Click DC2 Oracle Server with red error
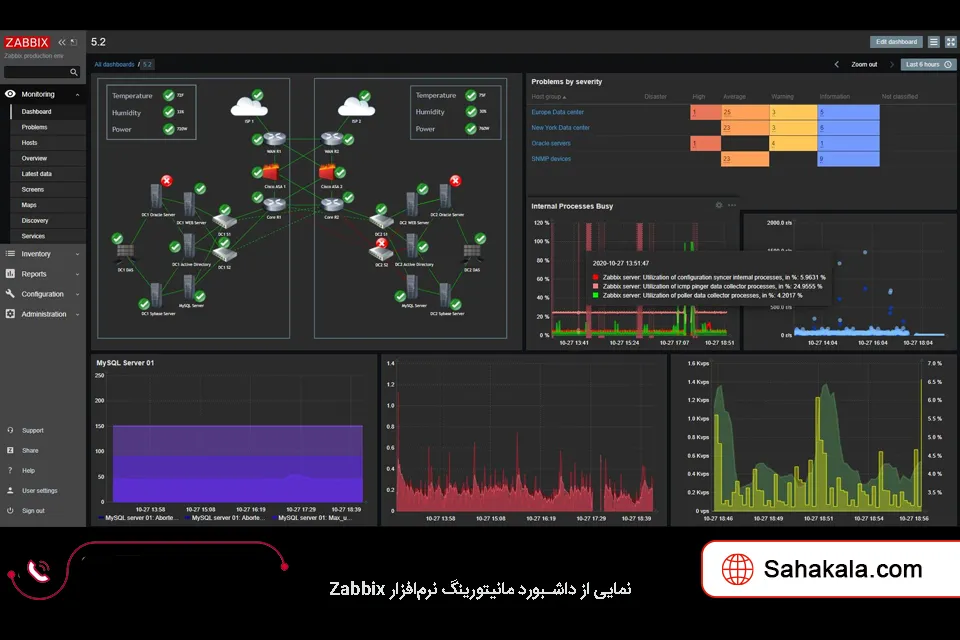960x640 pixels. (446, 196)
